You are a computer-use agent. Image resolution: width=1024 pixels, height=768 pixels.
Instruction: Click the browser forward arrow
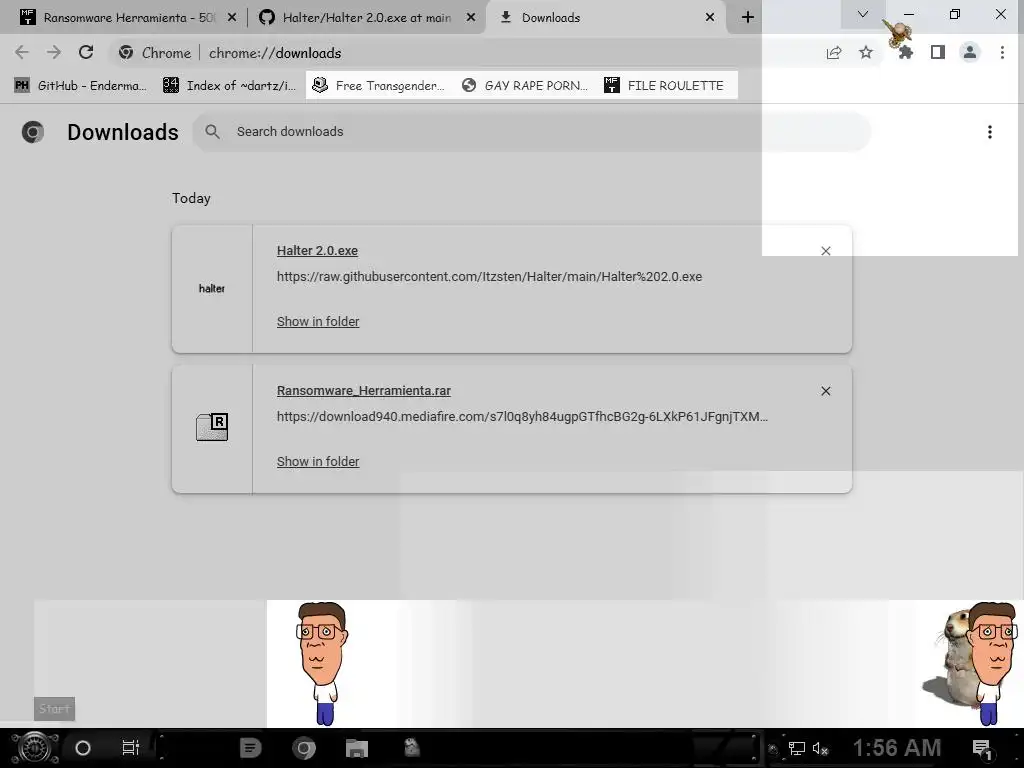coord(54,52)
